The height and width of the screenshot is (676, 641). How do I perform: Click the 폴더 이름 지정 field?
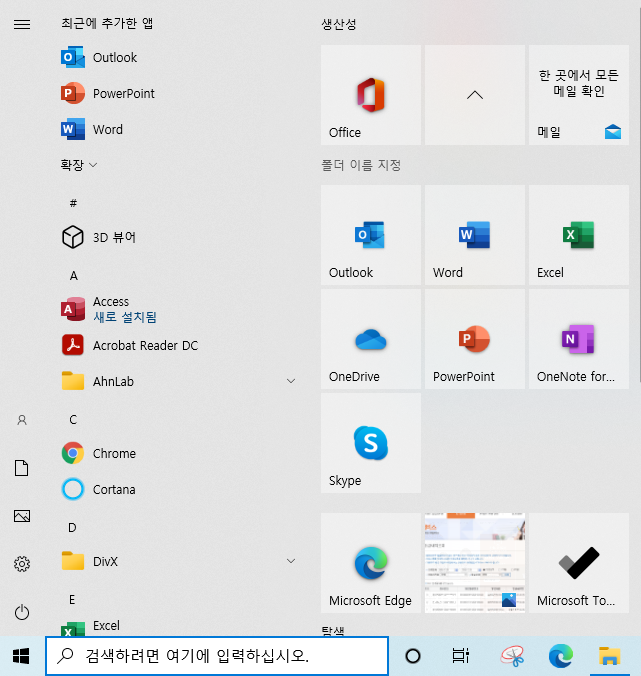(361, 165)
